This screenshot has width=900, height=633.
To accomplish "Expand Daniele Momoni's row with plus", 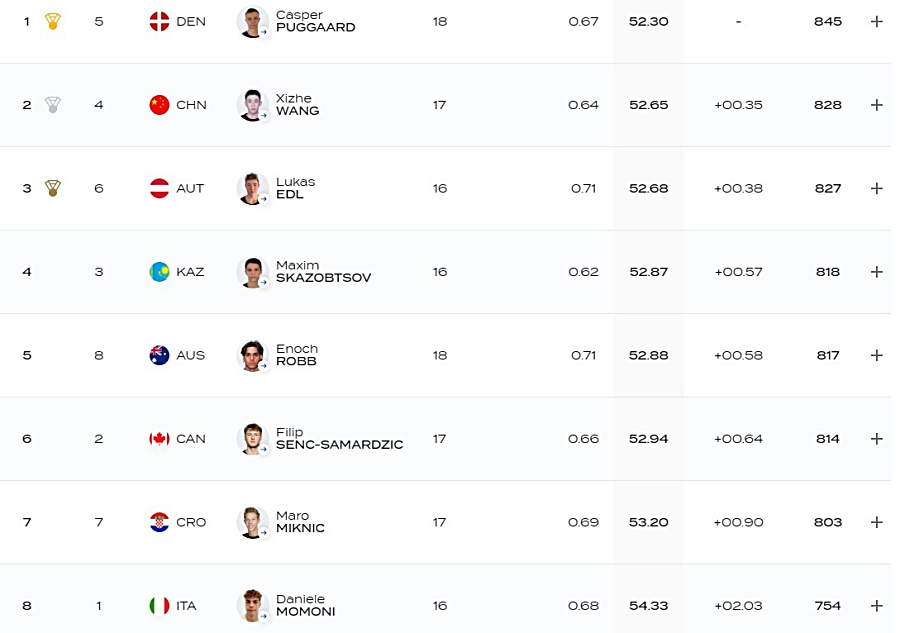I will point(876,605).
